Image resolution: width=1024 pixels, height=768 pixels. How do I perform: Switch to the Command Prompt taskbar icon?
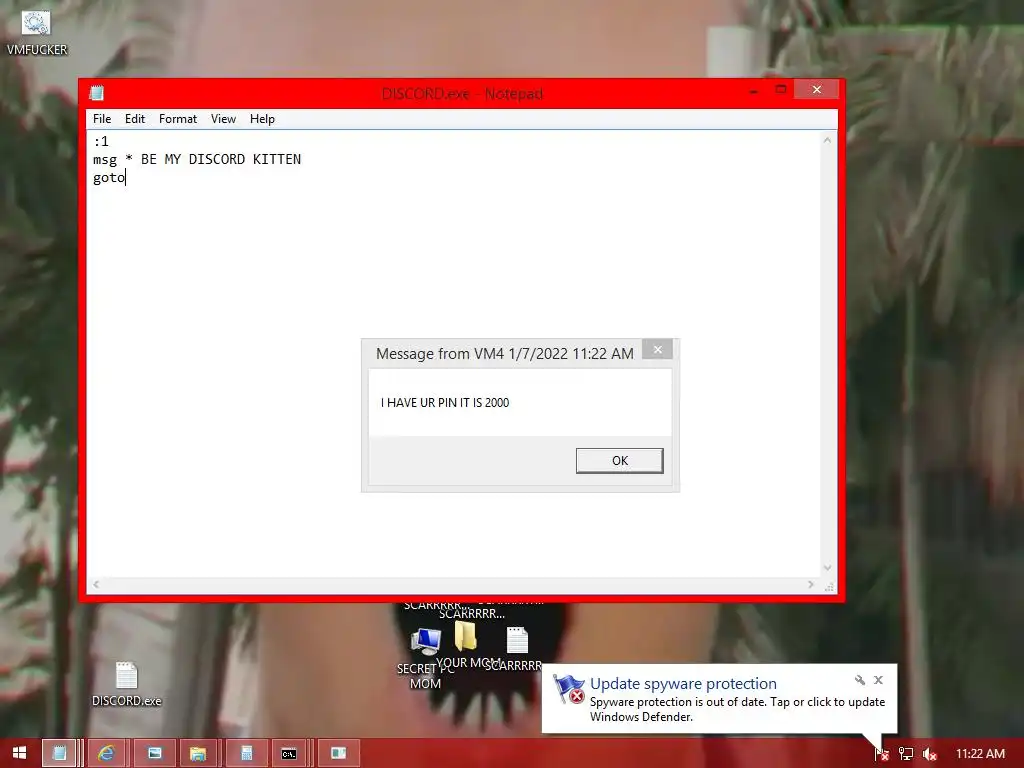[x=289, y=753]
